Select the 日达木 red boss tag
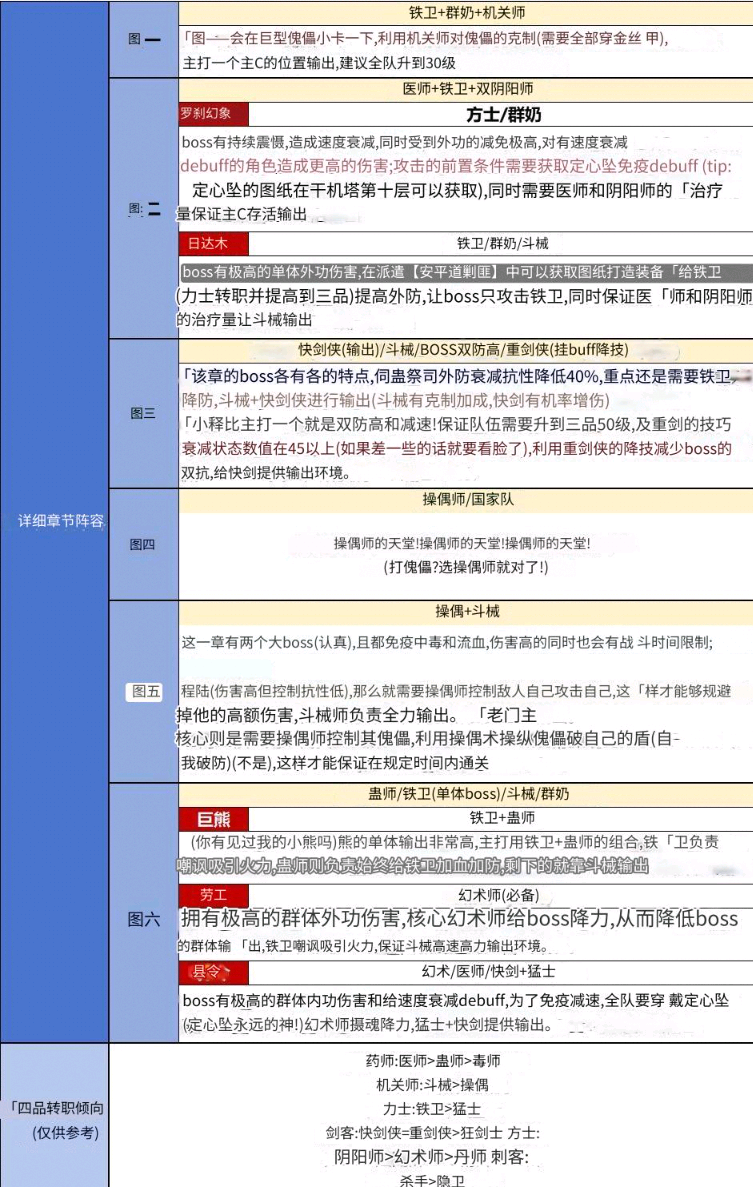This screenshot has height=1187, width=753. click(208, 243)
